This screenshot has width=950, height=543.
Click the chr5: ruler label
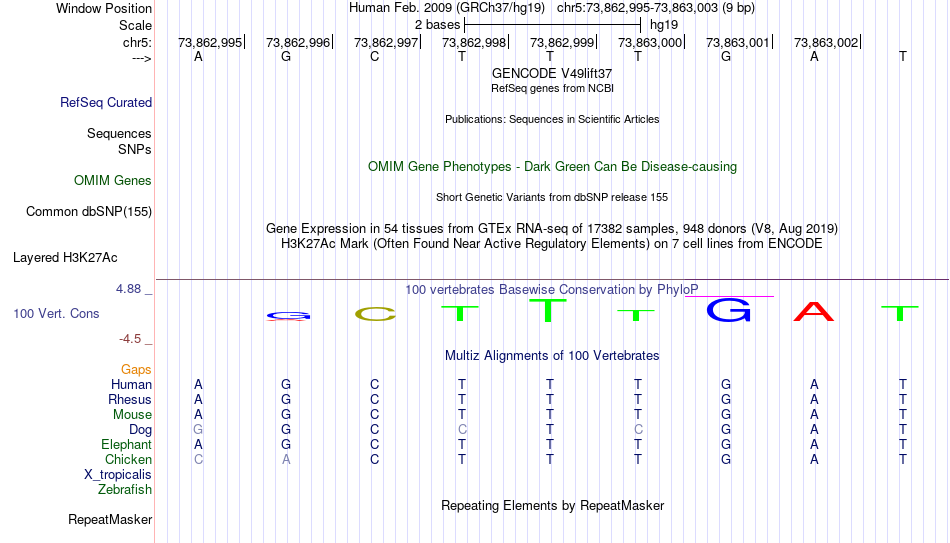point(137,42)
